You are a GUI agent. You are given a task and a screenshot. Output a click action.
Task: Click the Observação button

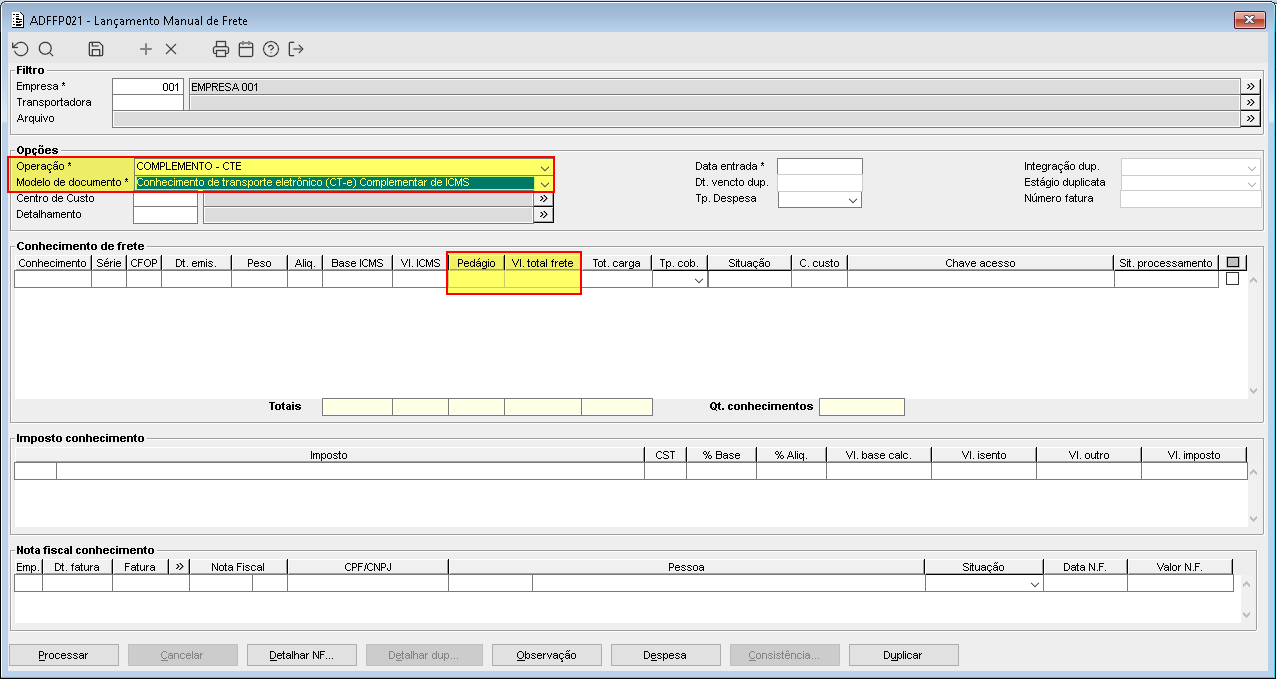(546, 656)
